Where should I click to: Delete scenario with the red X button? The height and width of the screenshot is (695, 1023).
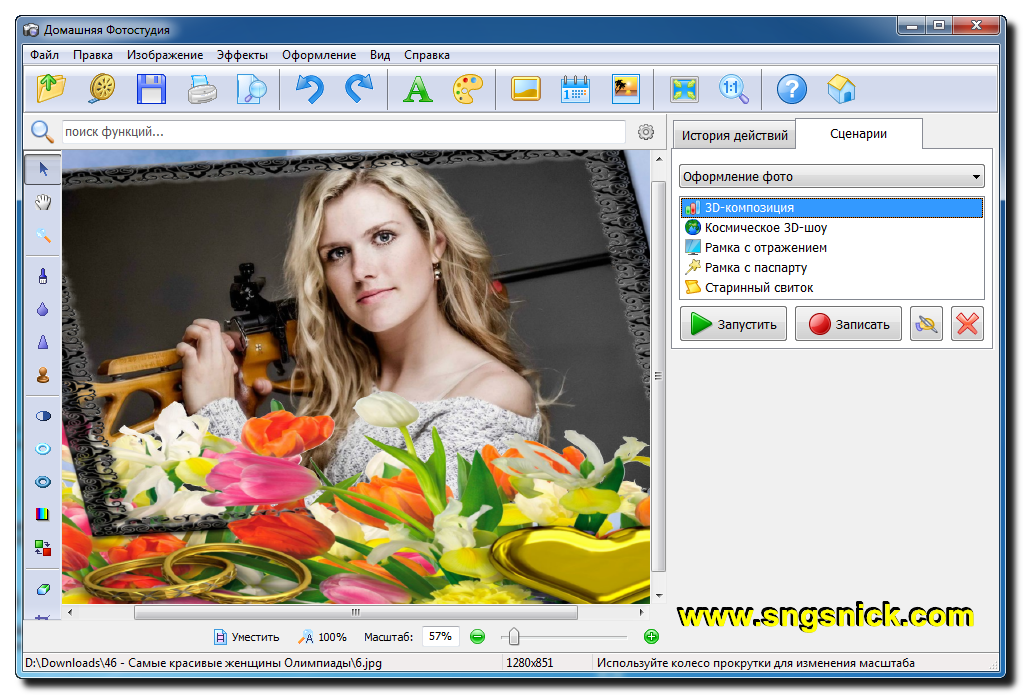[x=967, y=324]
